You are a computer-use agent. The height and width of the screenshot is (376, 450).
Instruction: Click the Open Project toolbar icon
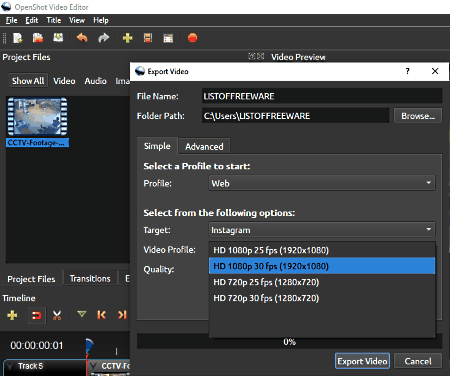(38, 38)
